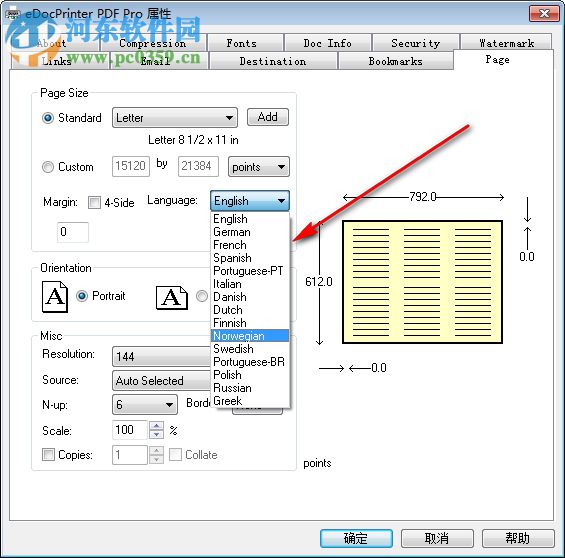This screenshot has width=565, height=558.
Task: Toggle the Collate checkbox
Action: 175,455
